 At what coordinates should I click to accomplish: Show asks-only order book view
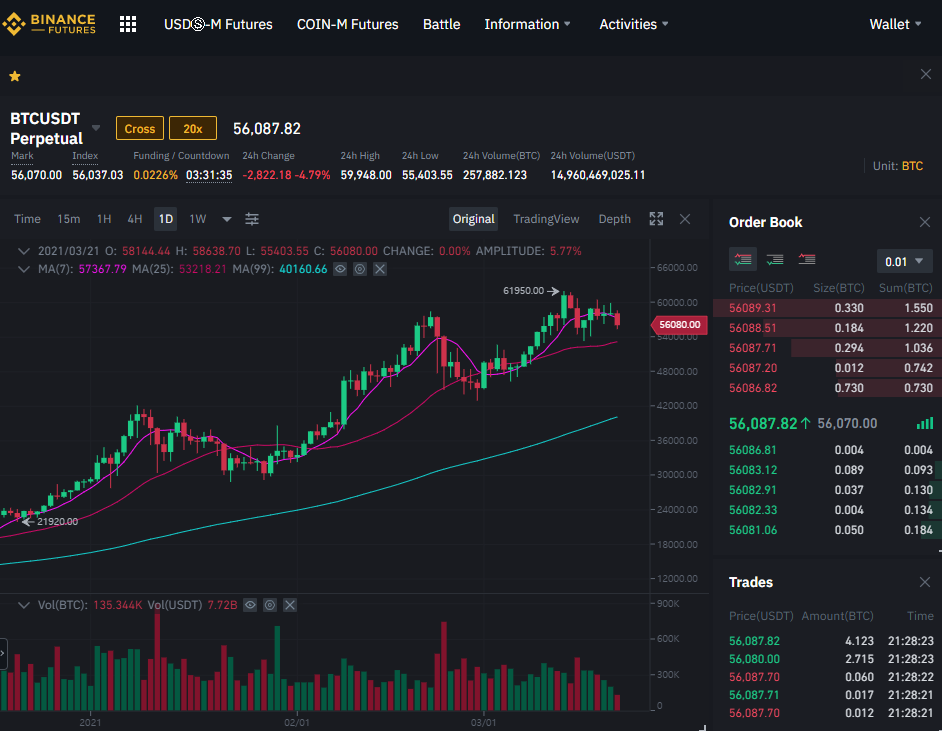(x=806, y=259)
